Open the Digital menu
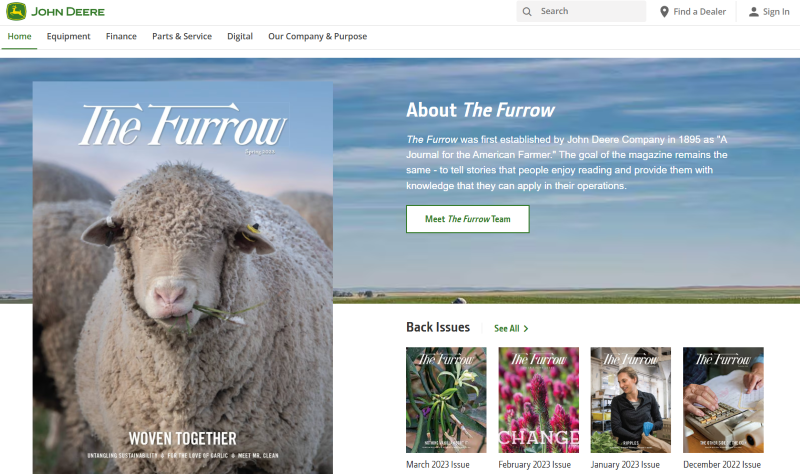Screen dimensions: 800x474 click(x=240, y=36)
